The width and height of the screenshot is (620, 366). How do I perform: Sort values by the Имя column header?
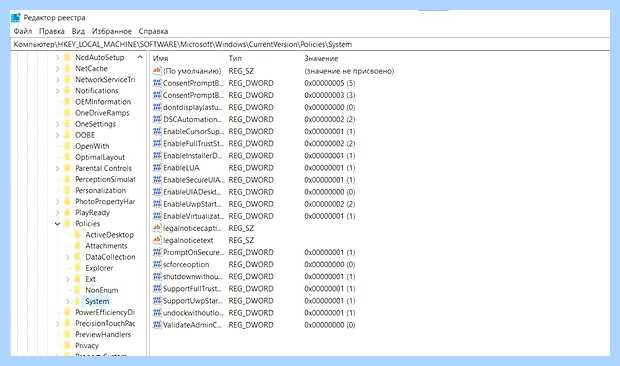(161, 58)
